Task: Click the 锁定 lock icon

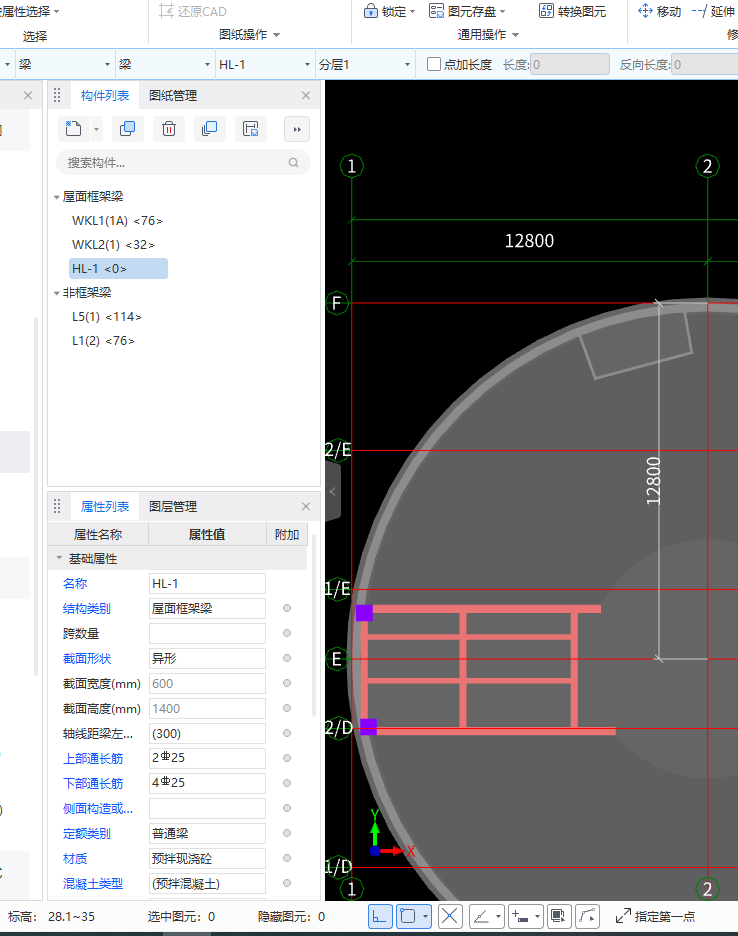Action: [370, 11]
